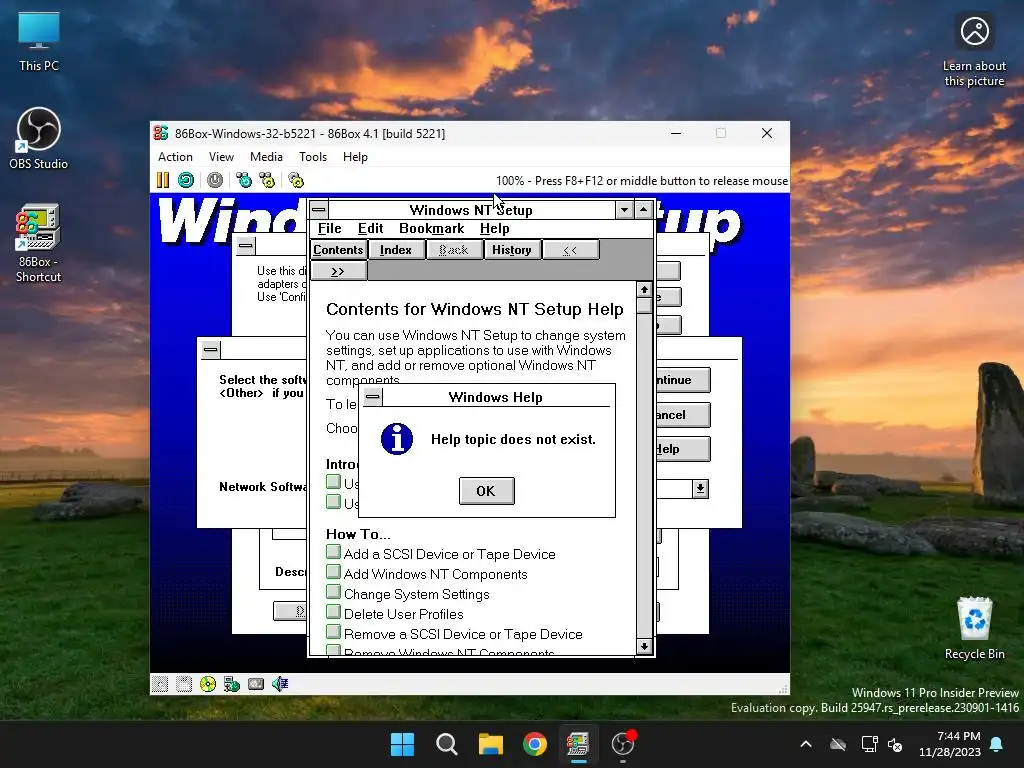Open control menu box of the 'Use this di...' adapter window

[x=246, y=246]
